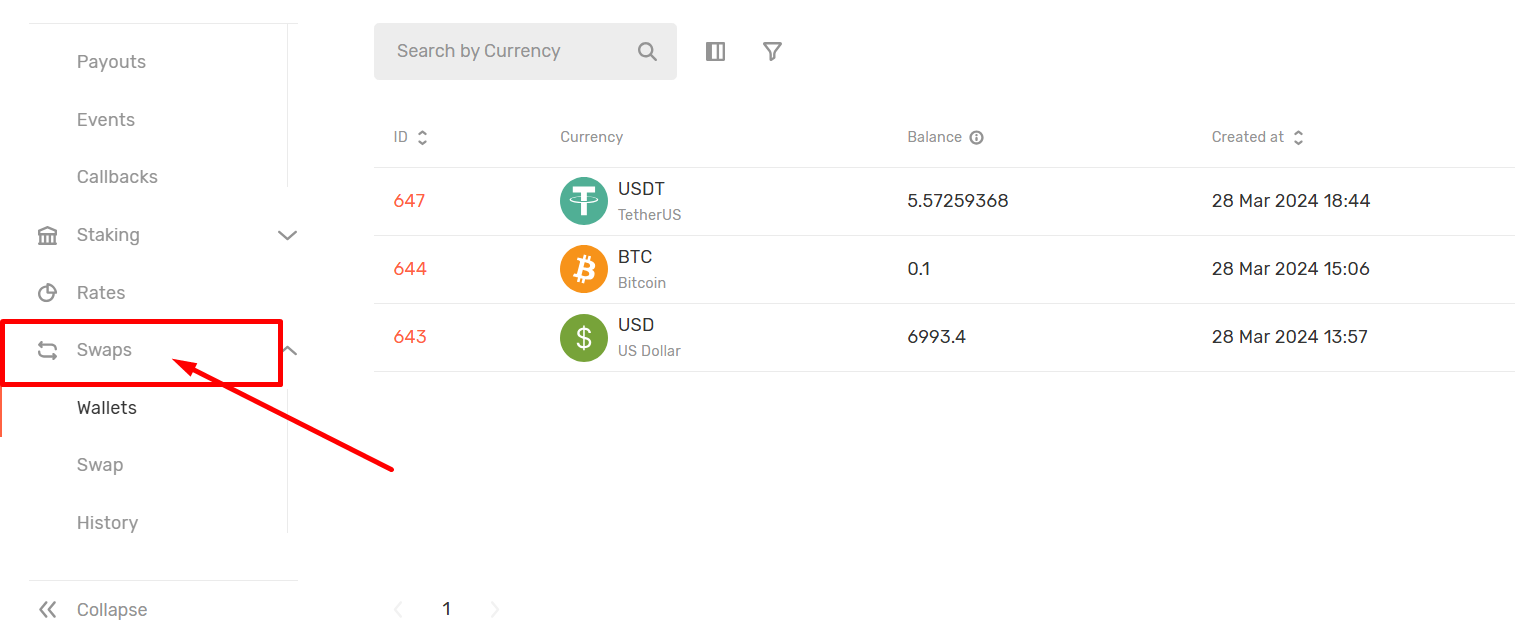Click the USDT Tether coin icon
The image size is (1515, 628).
click(x=583, y=201)
